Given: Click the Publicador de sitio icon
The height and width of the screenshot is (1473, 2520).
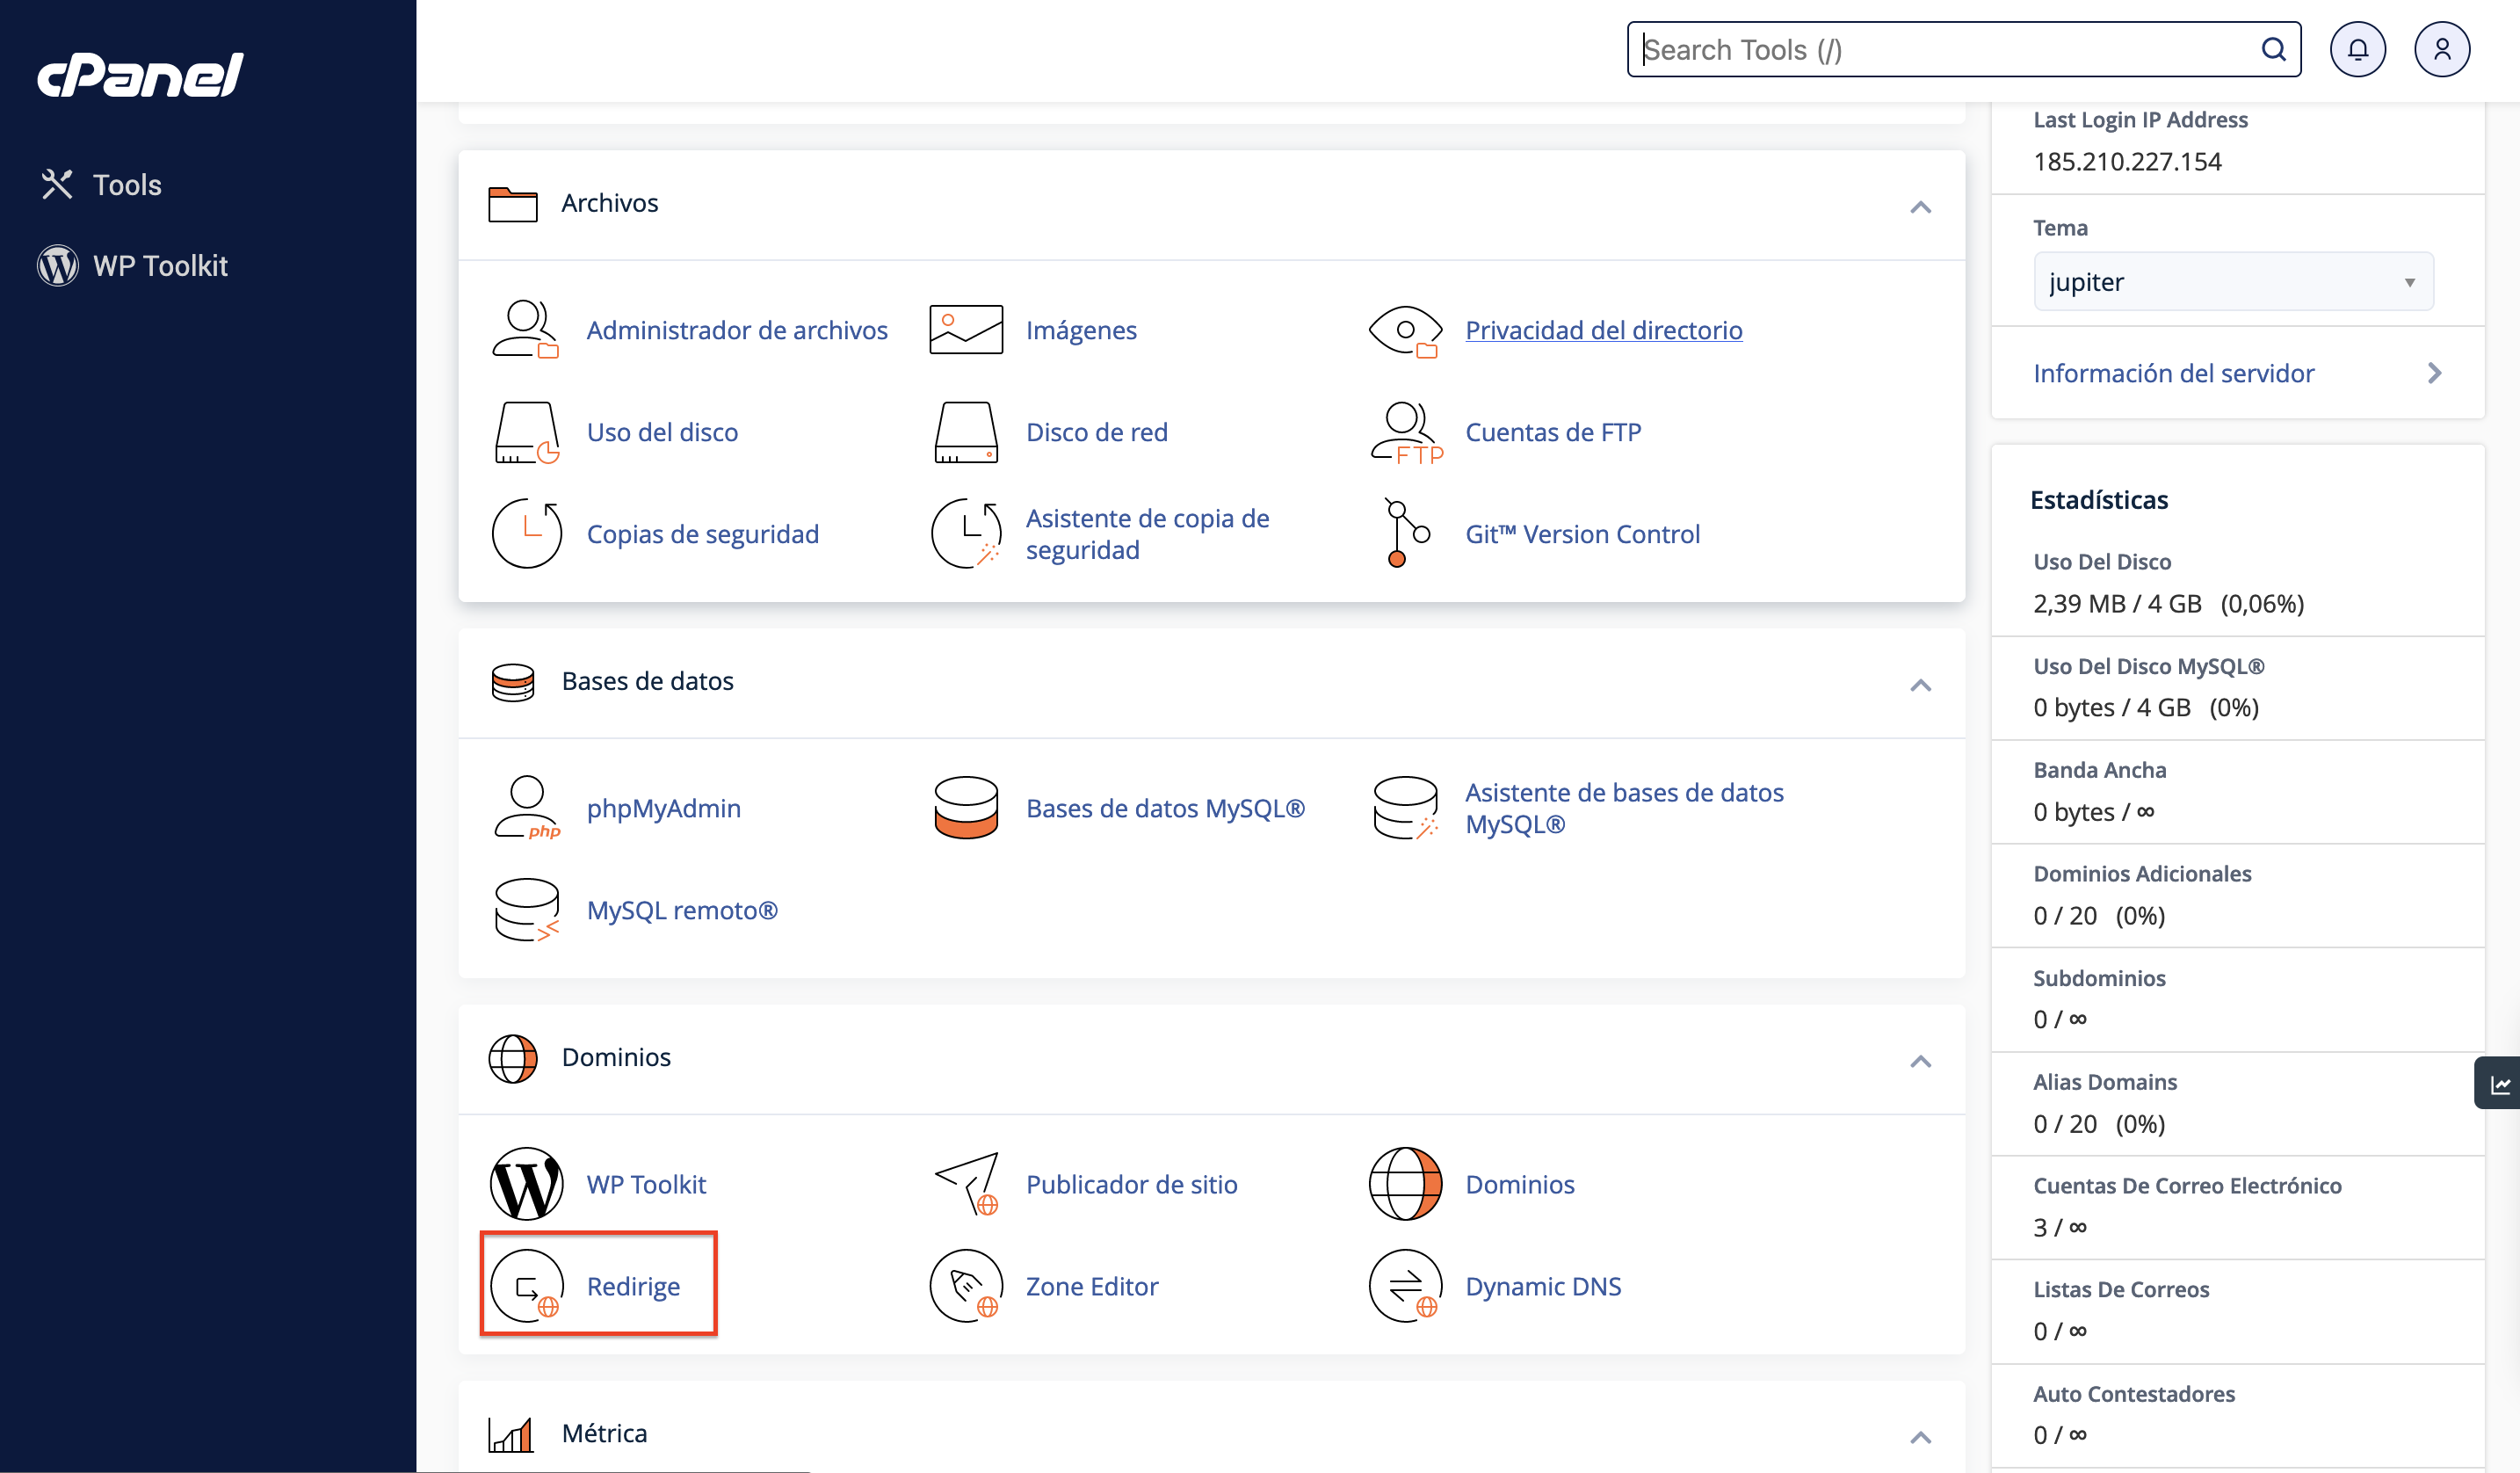Looking at the screenshot, I should pyautogui.click(x=966, y=1184).
